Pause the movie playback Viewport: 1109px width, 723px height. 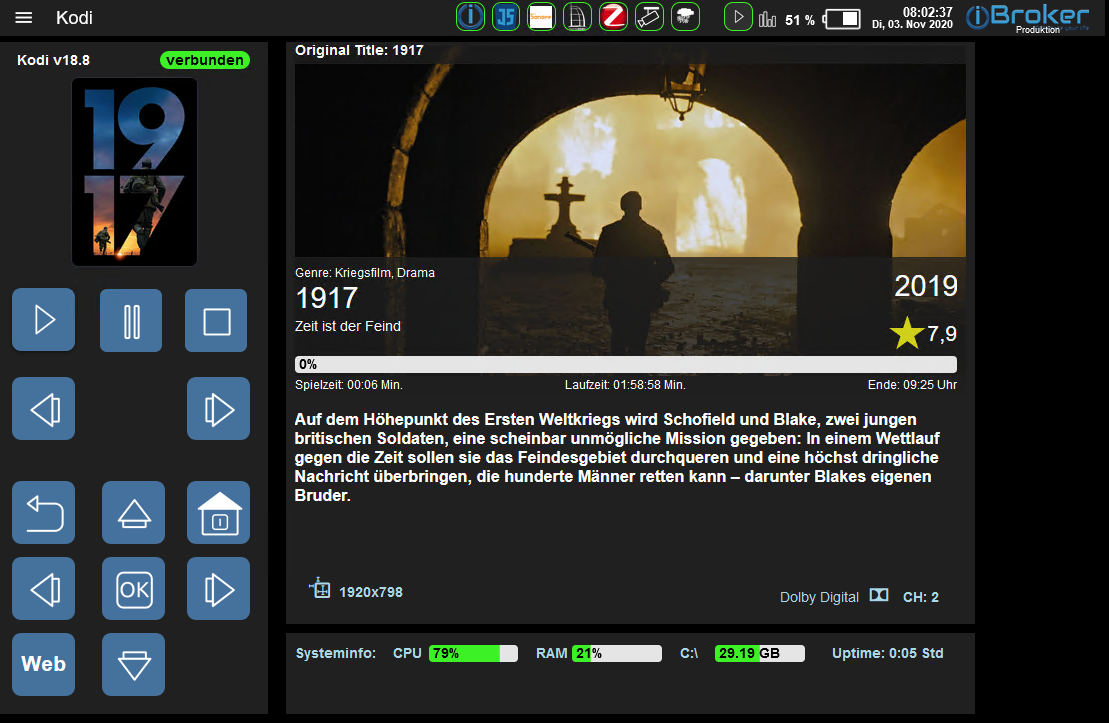(131, 320)
